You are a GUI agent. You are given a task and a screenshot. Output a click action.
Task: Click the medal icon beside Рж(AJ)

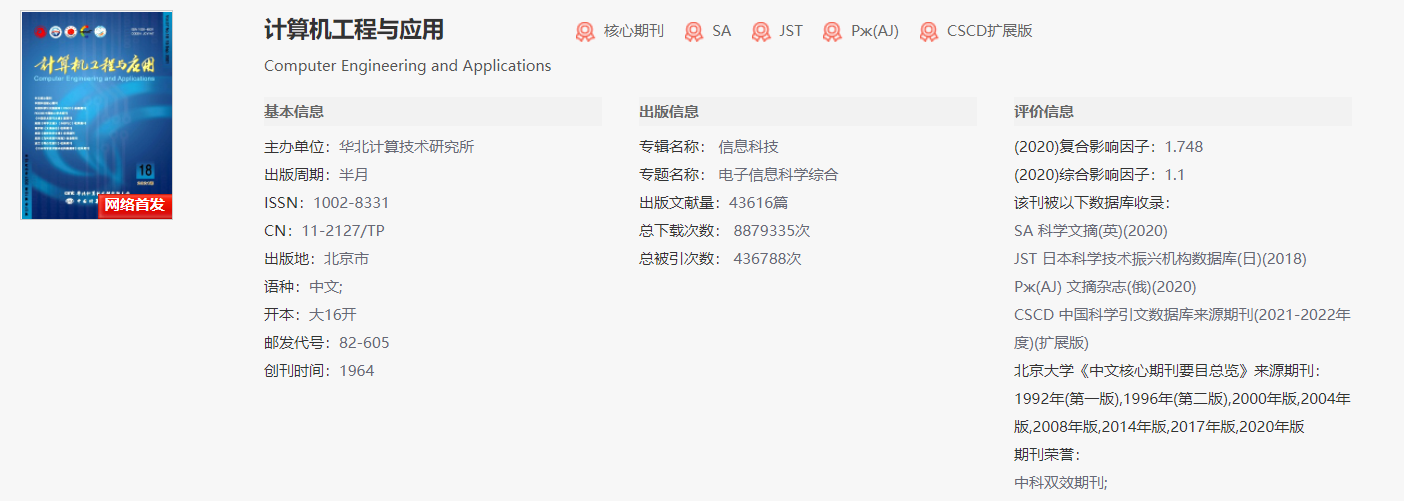point(832,32)
